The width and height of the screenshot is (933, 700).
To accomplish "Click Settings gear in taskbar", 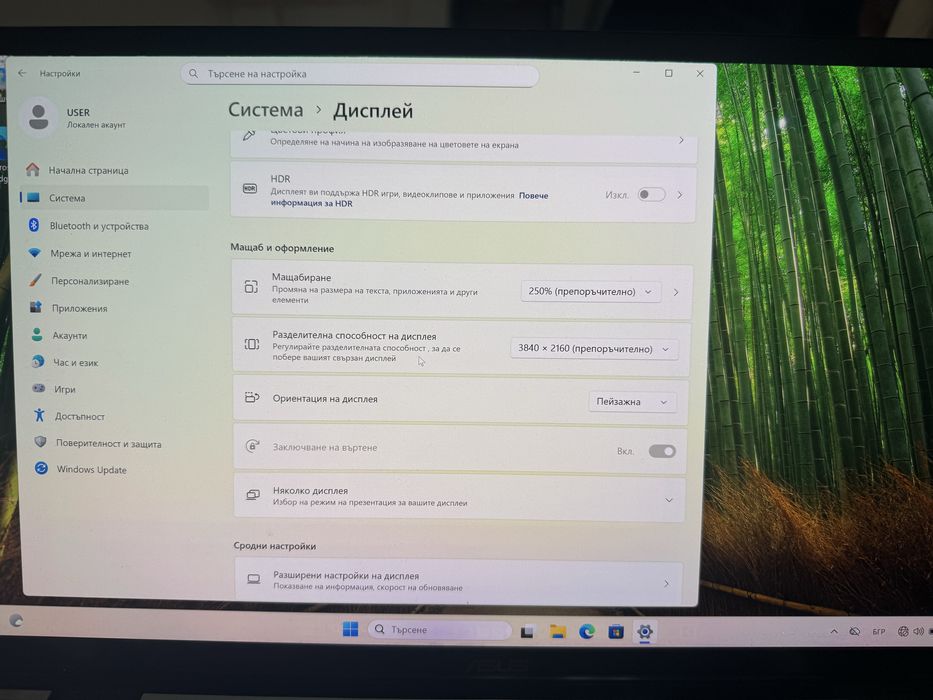I will [x=645, y=631].
